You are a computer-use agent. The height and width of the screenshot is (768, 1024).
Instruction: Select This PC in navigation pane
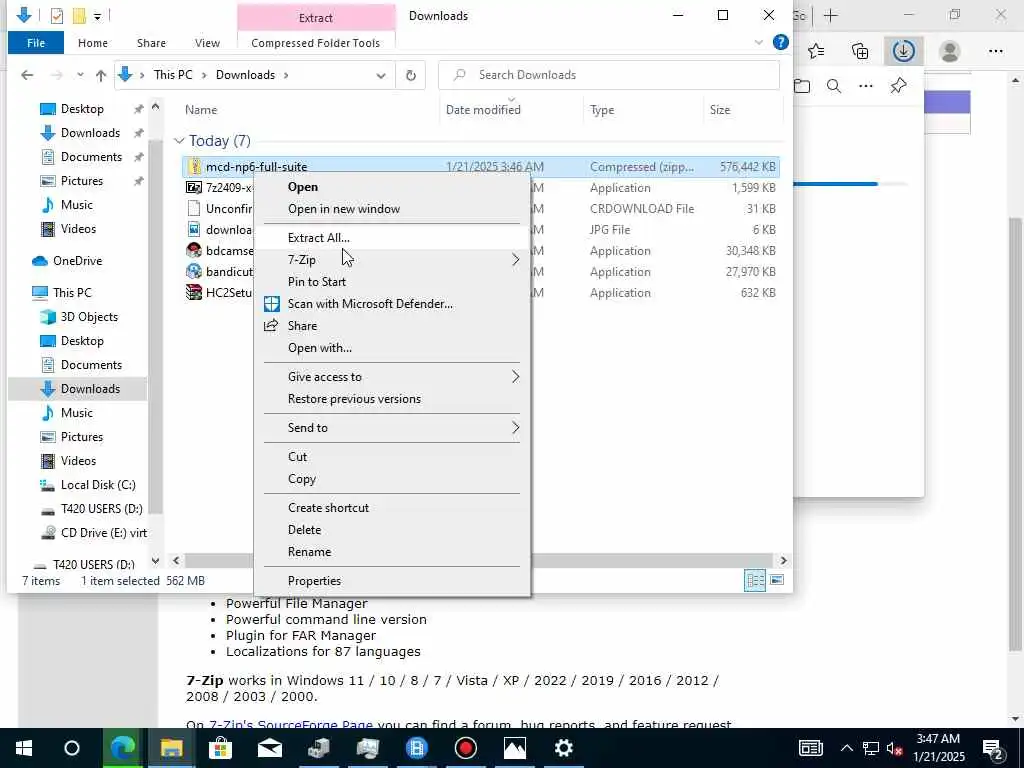coord(72,293)
